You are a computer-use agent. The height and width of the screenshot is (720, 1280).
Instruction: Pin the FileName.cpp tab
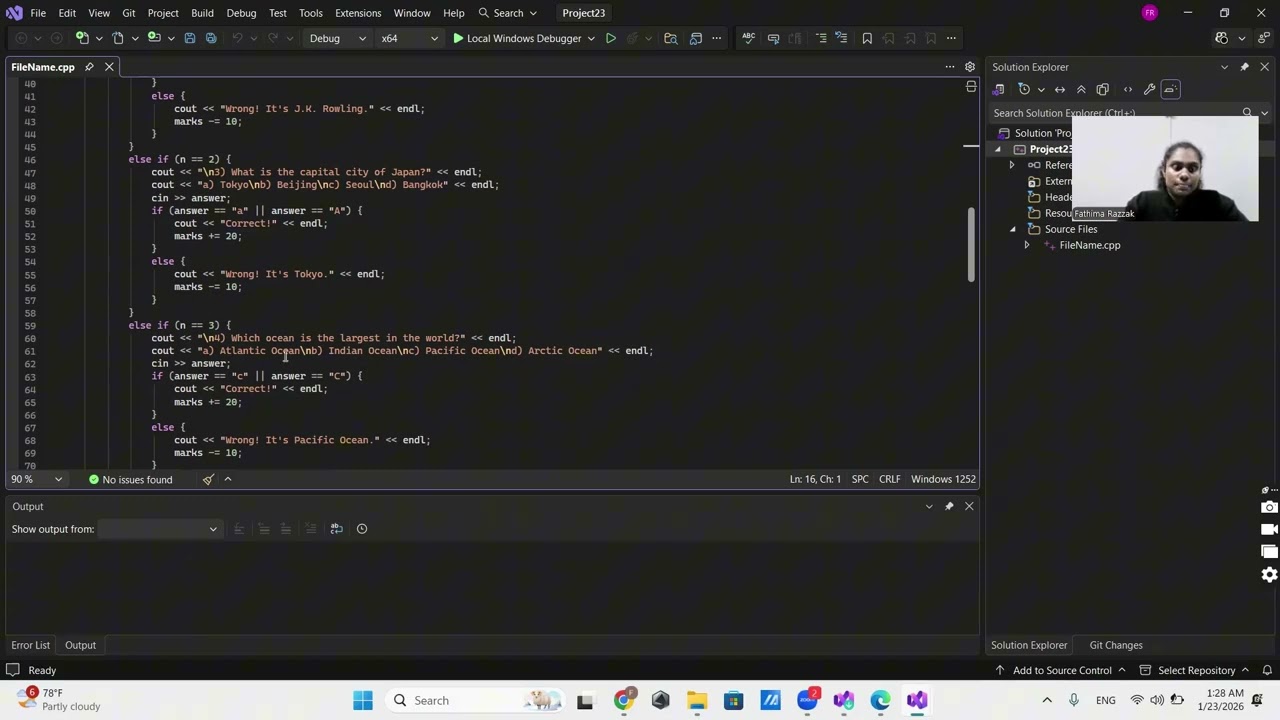point(89,67)
